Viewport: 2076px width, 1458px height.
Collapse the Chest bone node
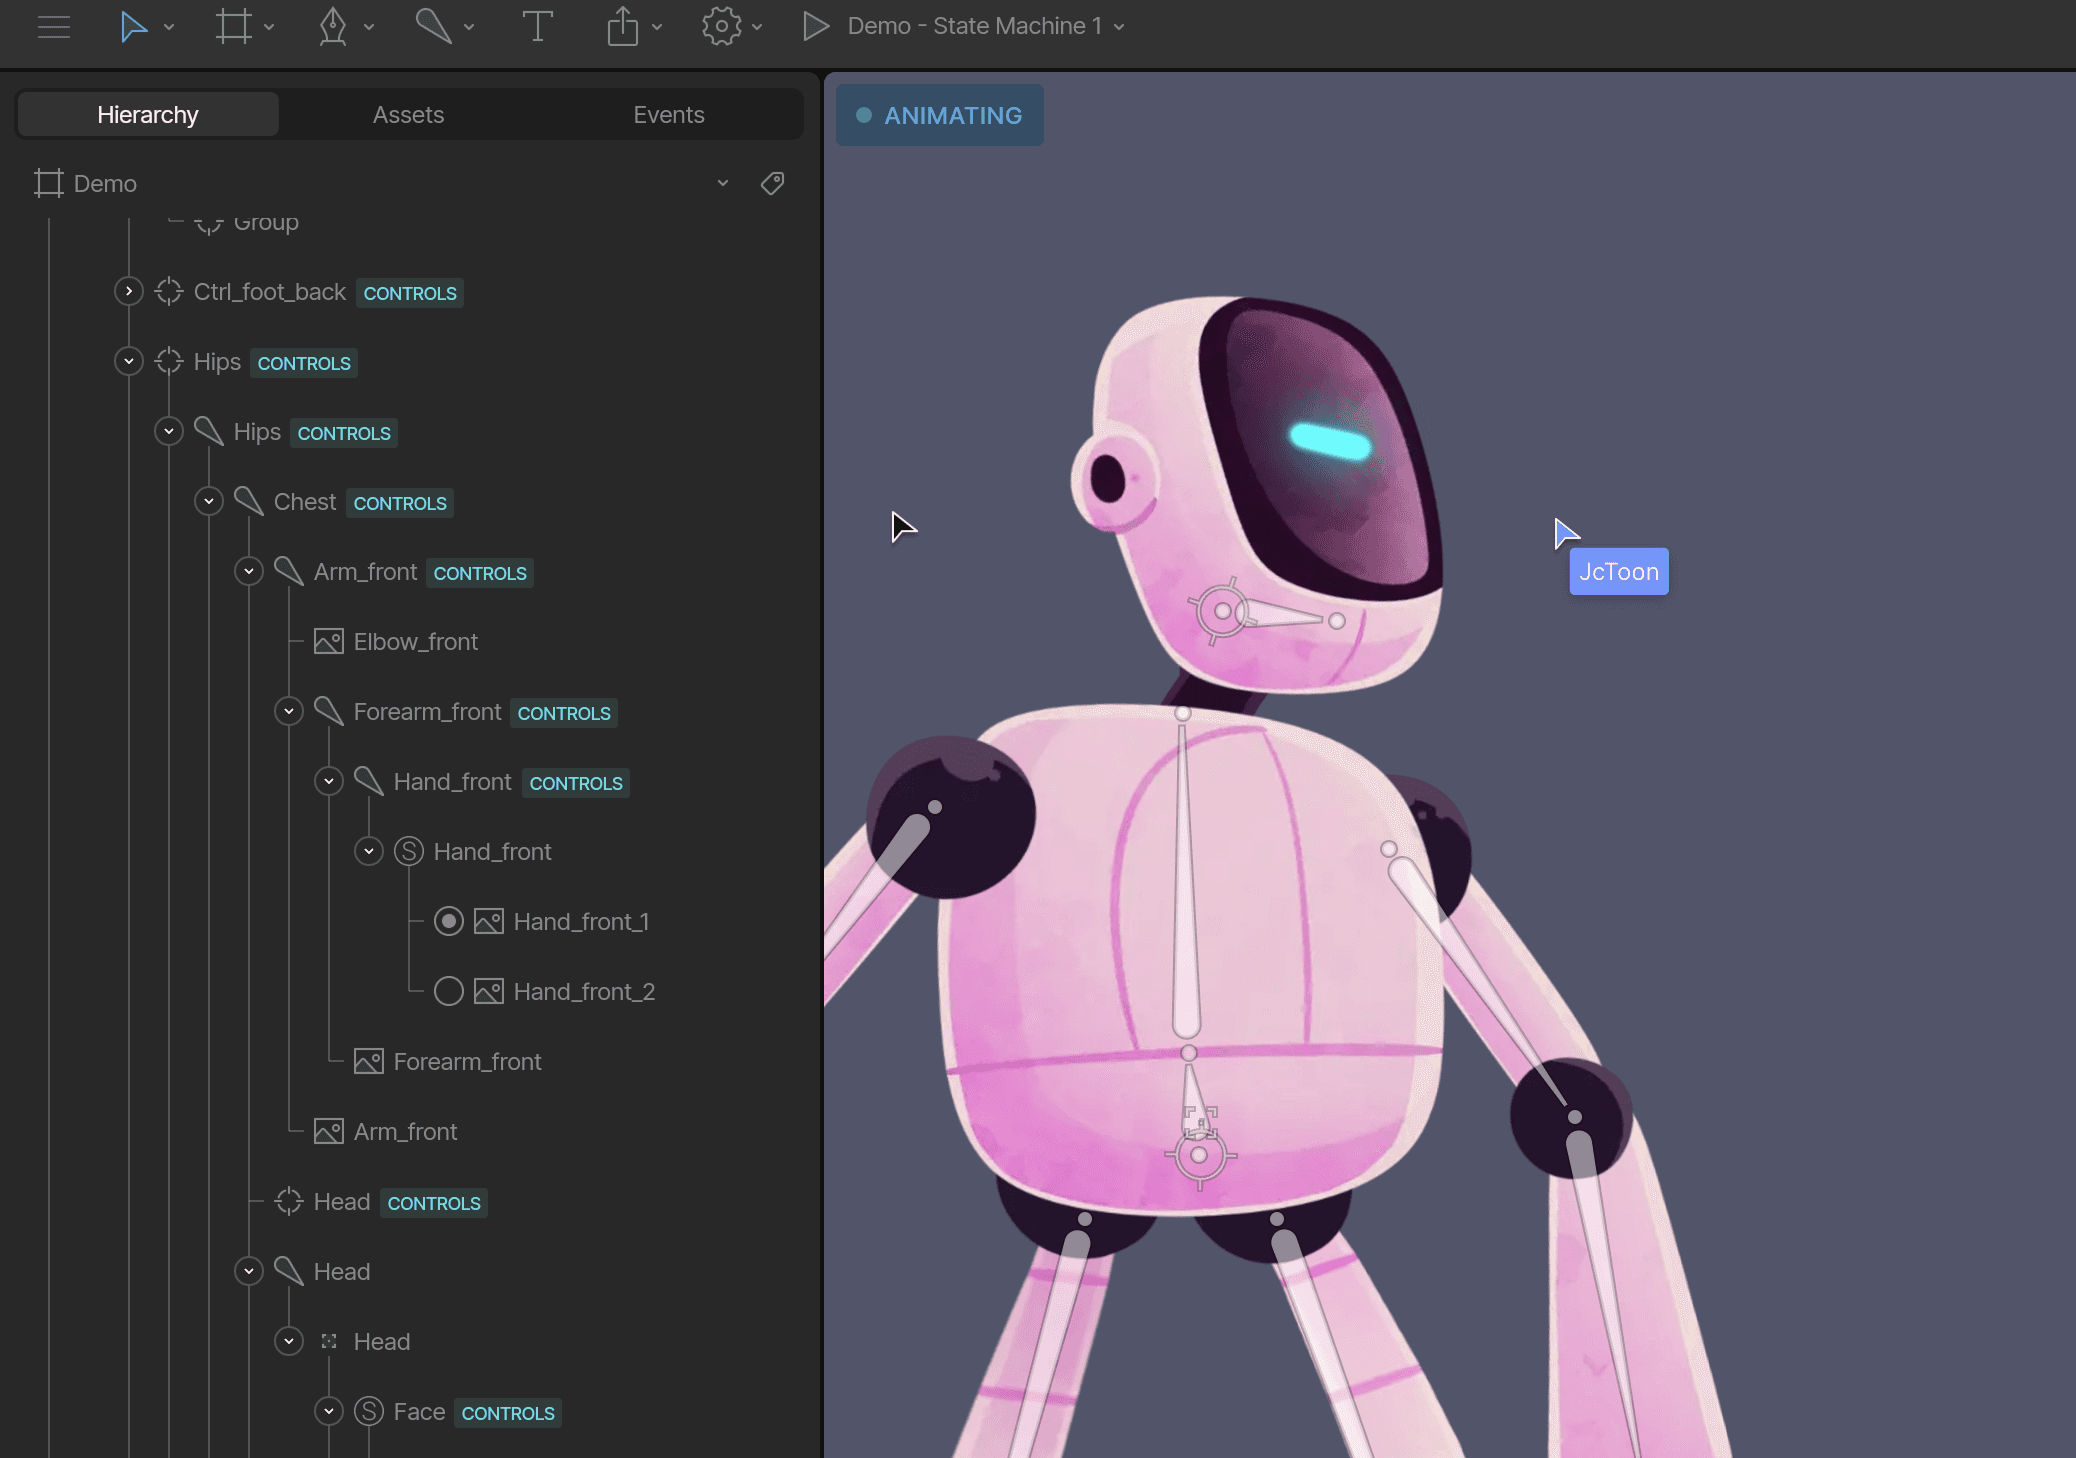[209, 501]
